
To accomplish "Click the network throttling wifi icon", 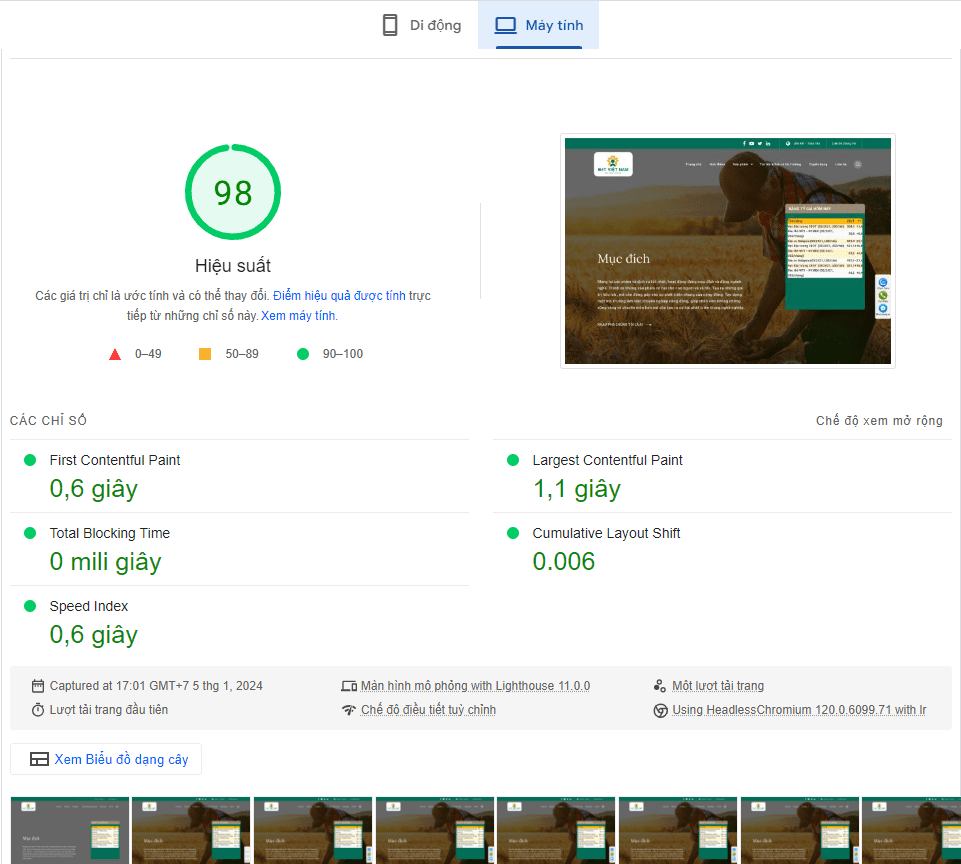I will coord(349,710).
